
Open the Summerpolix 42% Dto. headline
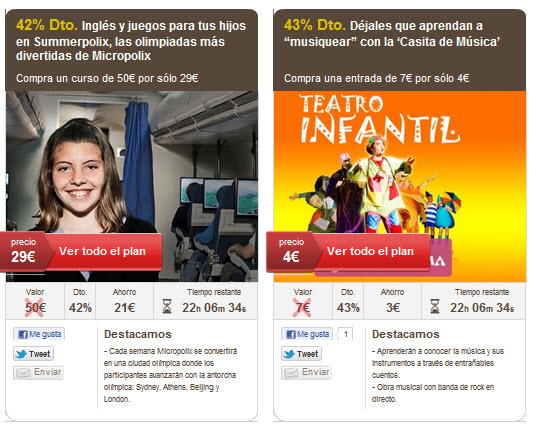(x=131, y=40)
